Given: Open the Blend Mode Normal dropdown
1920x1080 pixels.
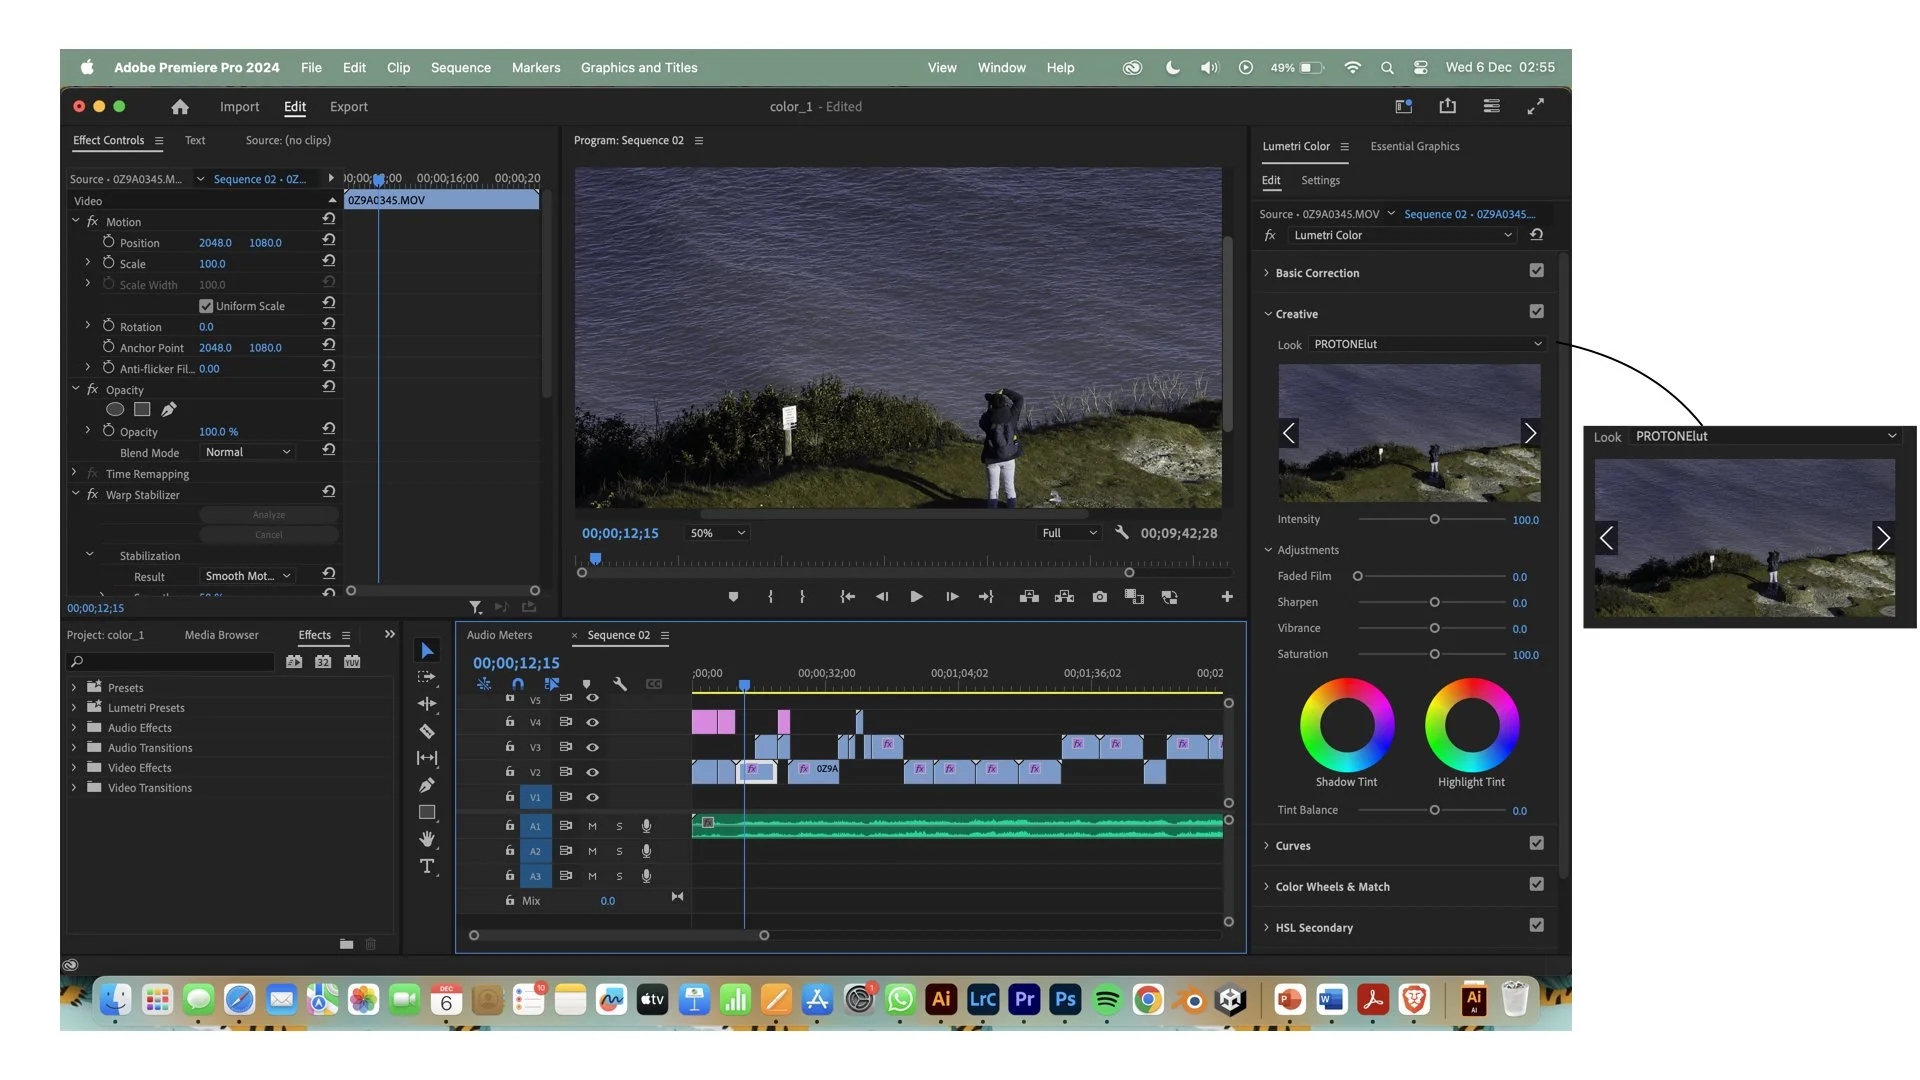Looking at the screenshot, I should point(247,452).
